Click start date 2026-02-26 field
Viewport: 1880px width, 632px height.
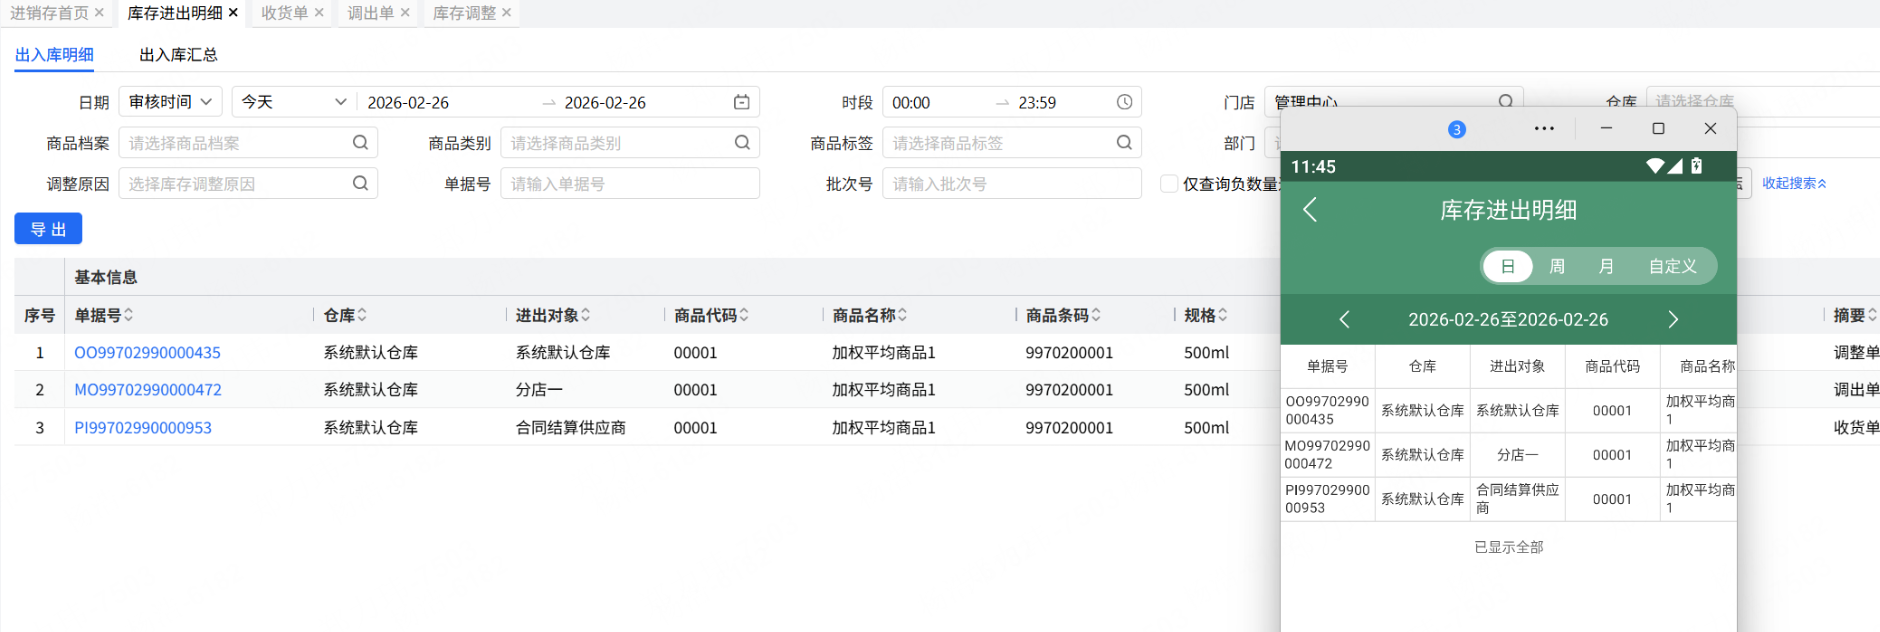click(408, 103)
